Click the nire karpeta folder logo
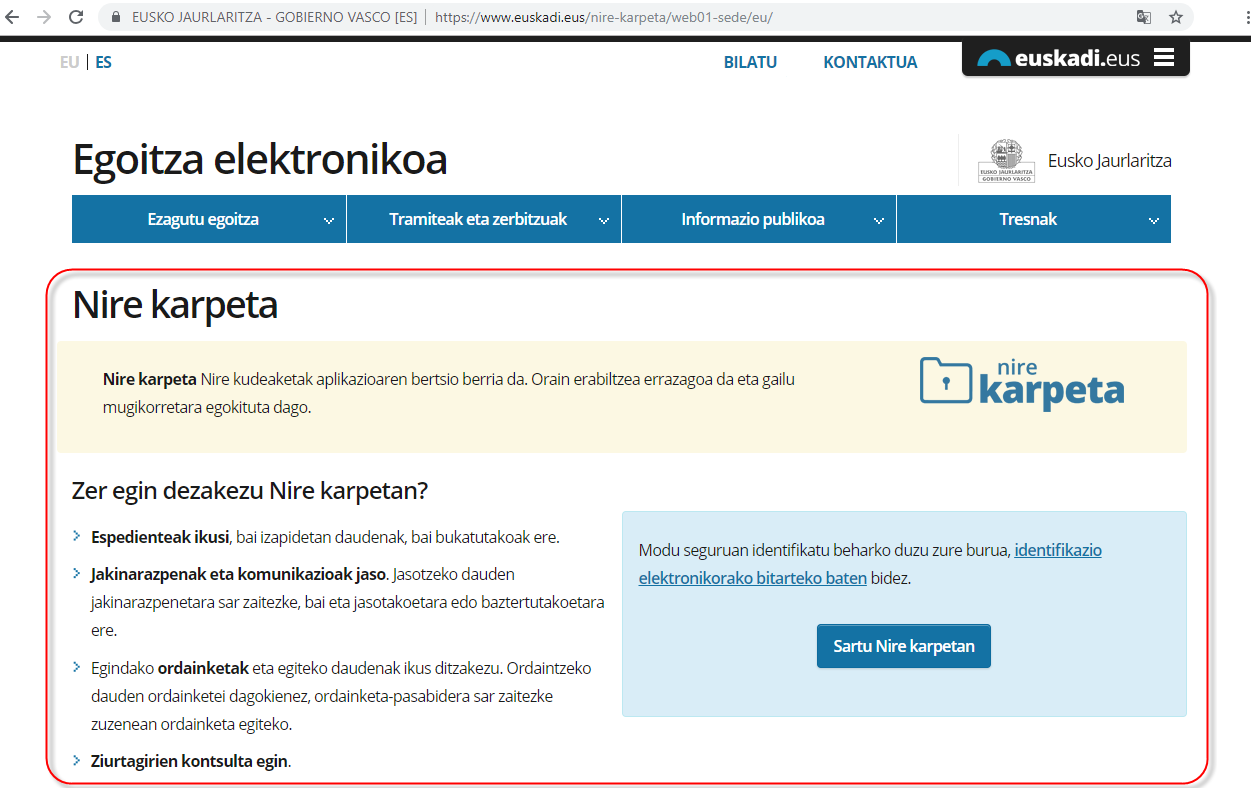This screenshot has height=788, width=1251. pos(1021,381)
